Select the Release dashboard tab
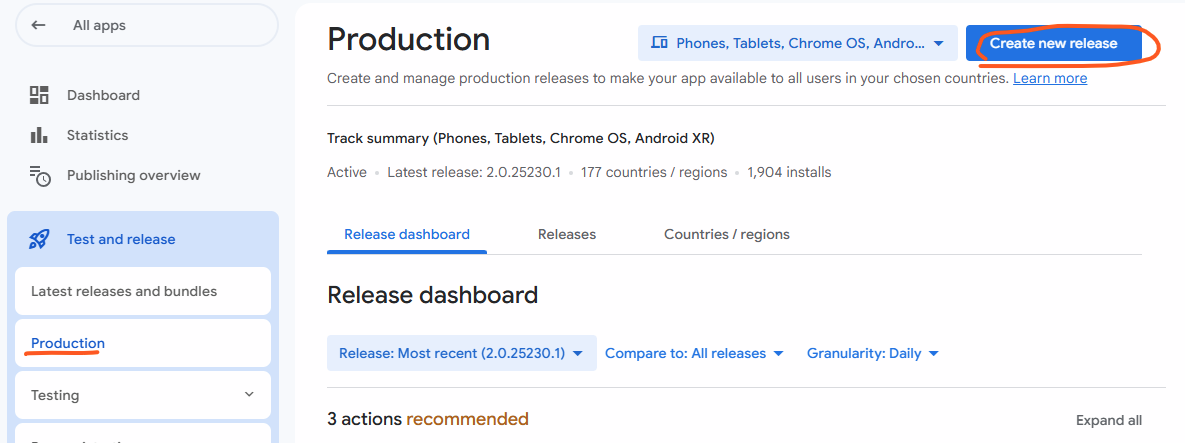The width and height of the screenshot is (1185, 443). 406,234
